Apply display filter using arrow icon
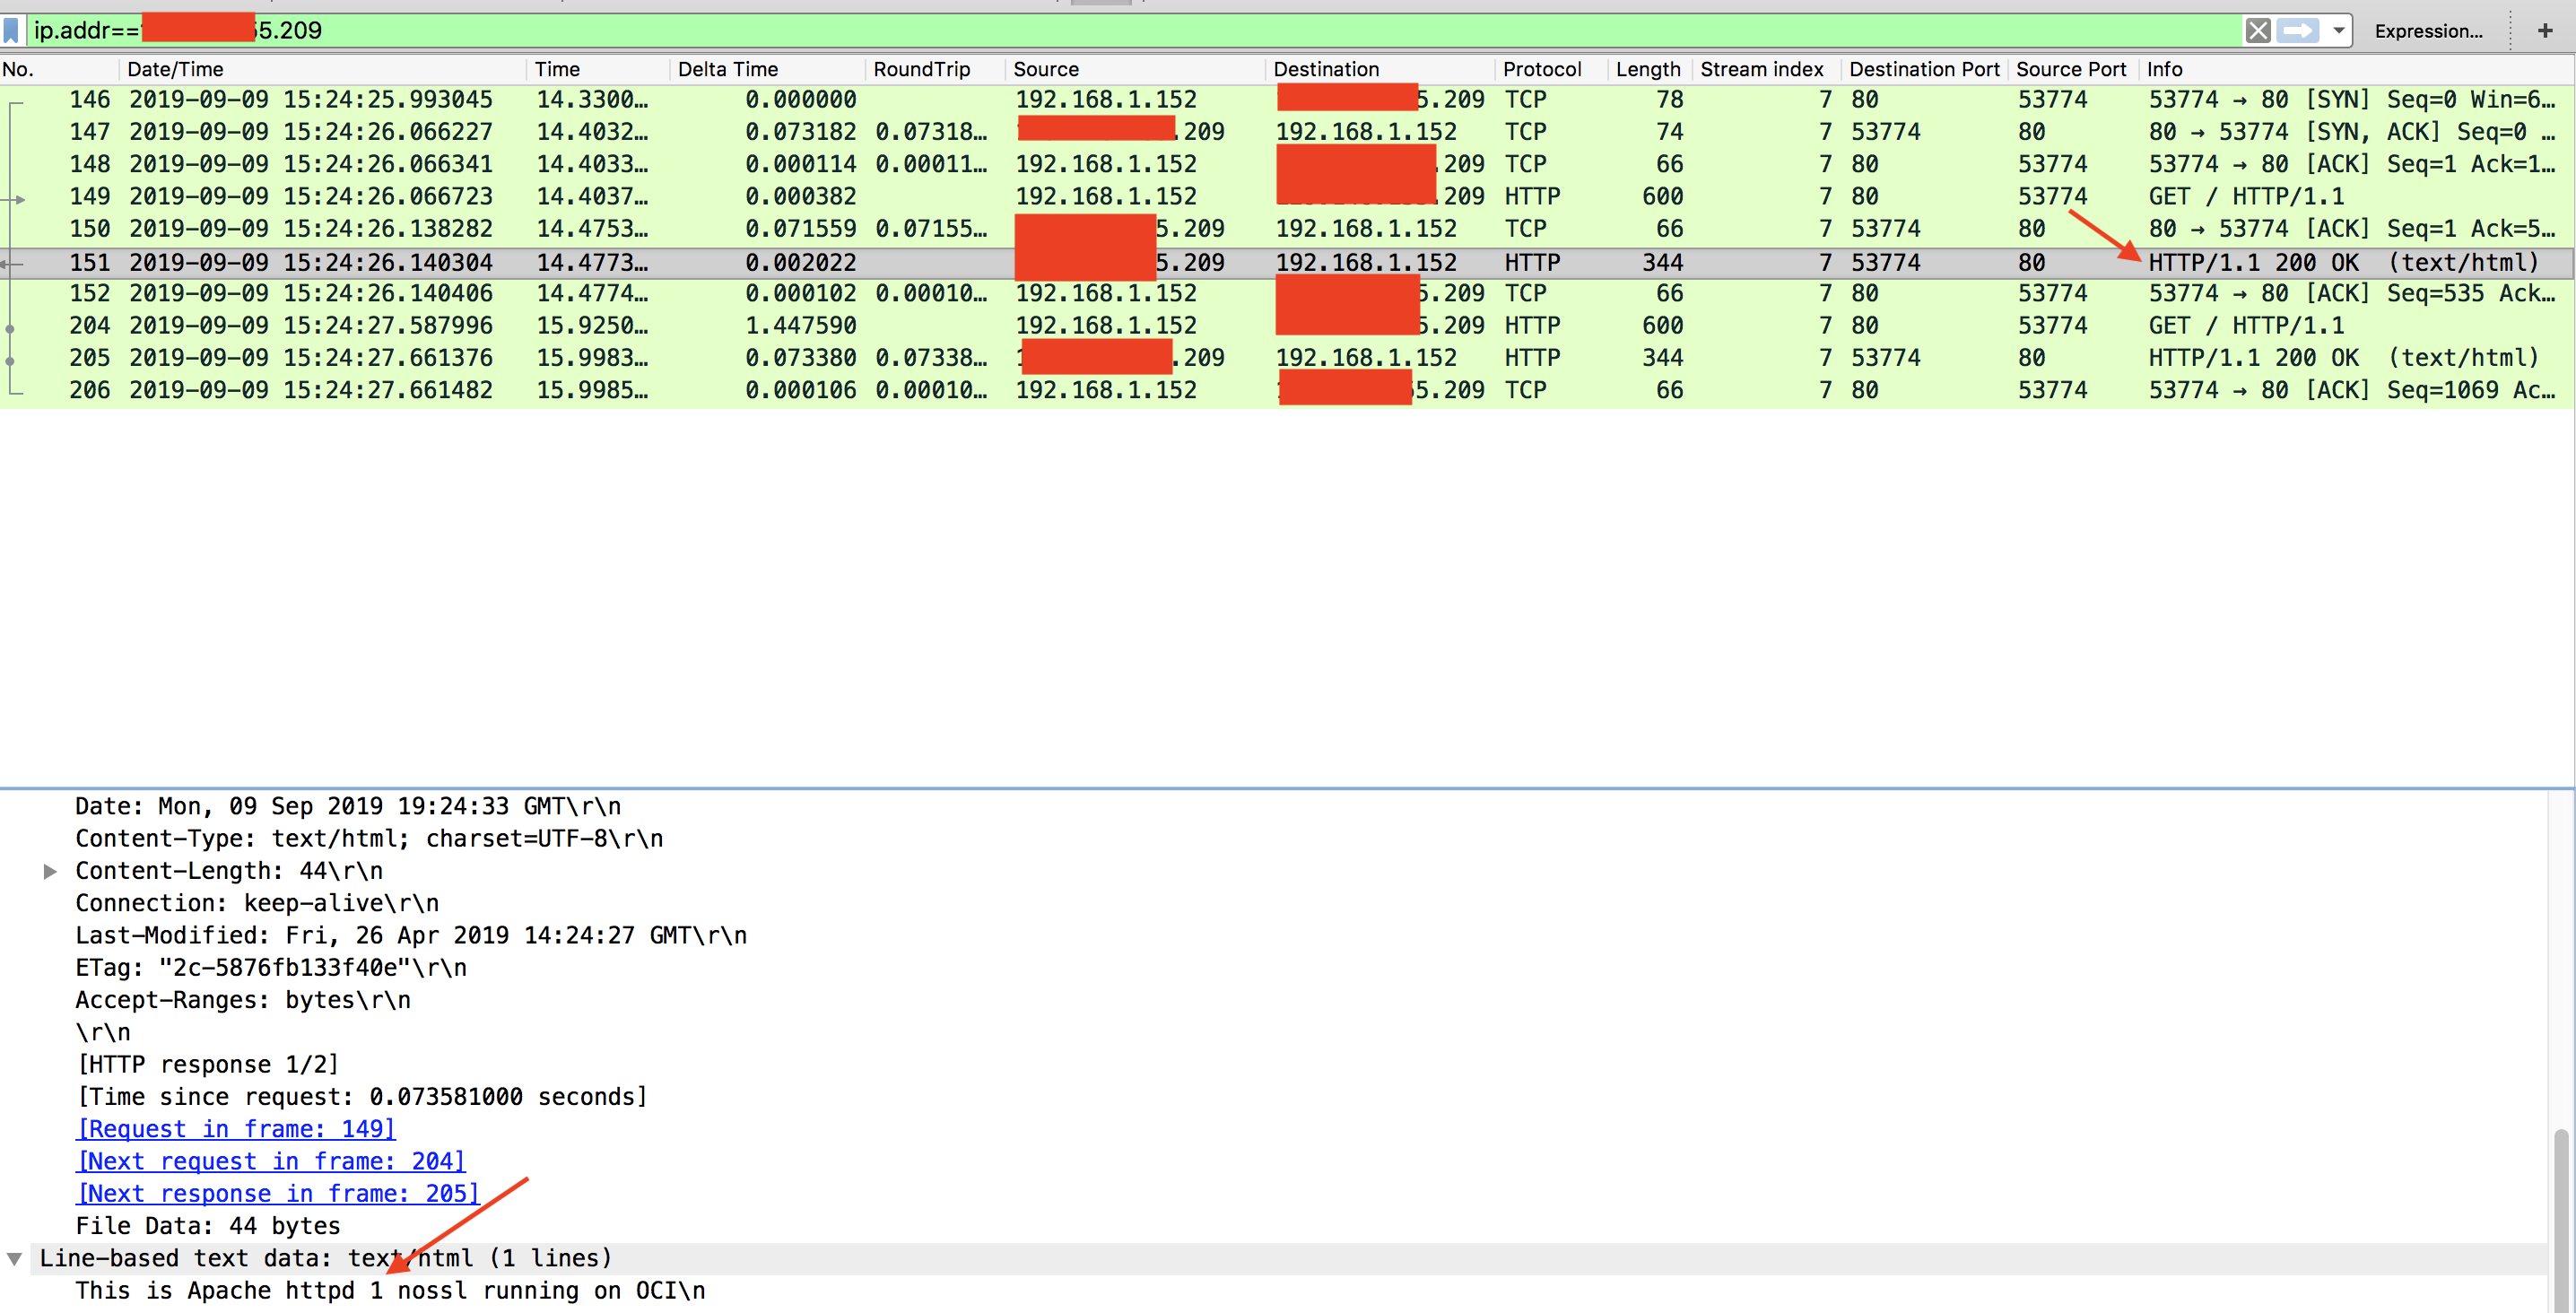This screenshot has height=1313, width=2576. pyautogui.click(x=2297, y=30)
